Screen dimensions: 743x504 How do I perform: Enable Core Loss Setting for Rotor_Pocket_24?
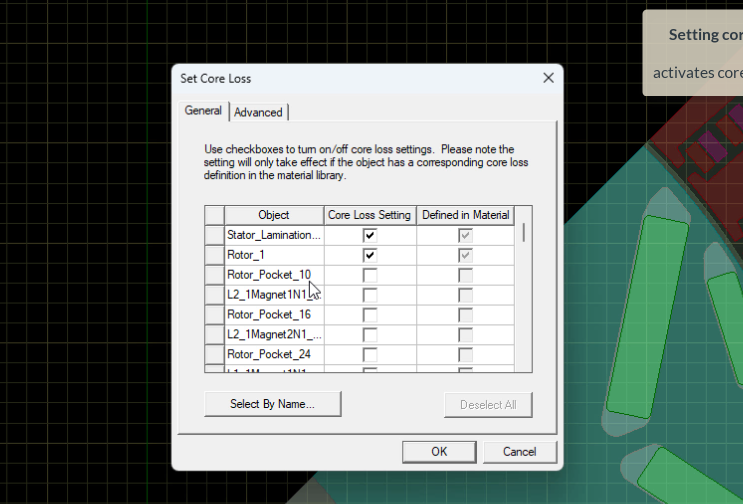[370, 354]
